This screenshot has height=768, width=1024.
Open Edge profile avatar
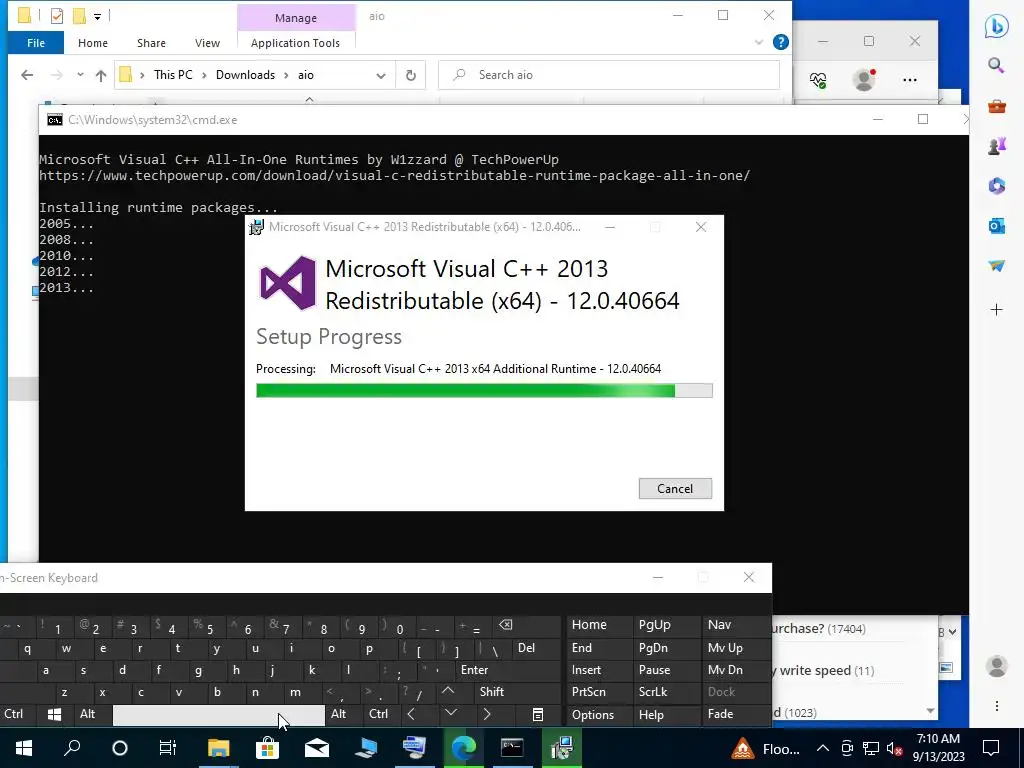864,80
